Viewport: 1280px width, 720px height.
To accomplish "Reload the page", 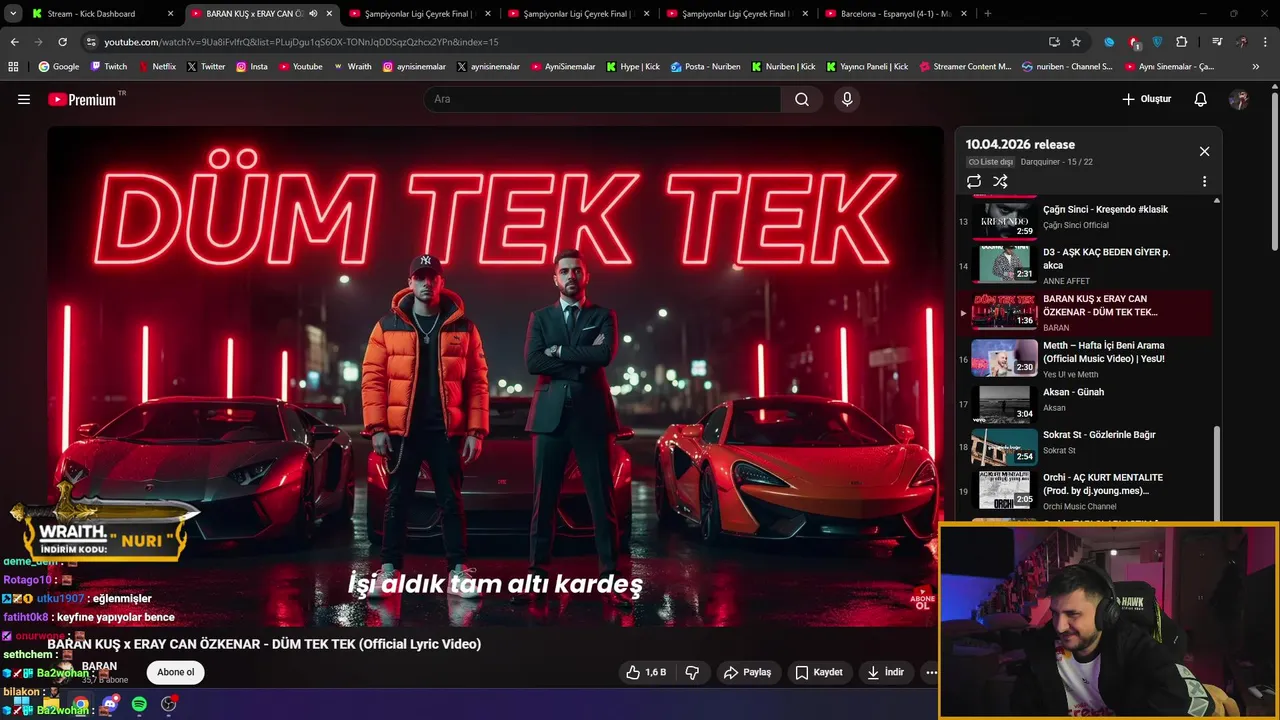I will 62,42.
